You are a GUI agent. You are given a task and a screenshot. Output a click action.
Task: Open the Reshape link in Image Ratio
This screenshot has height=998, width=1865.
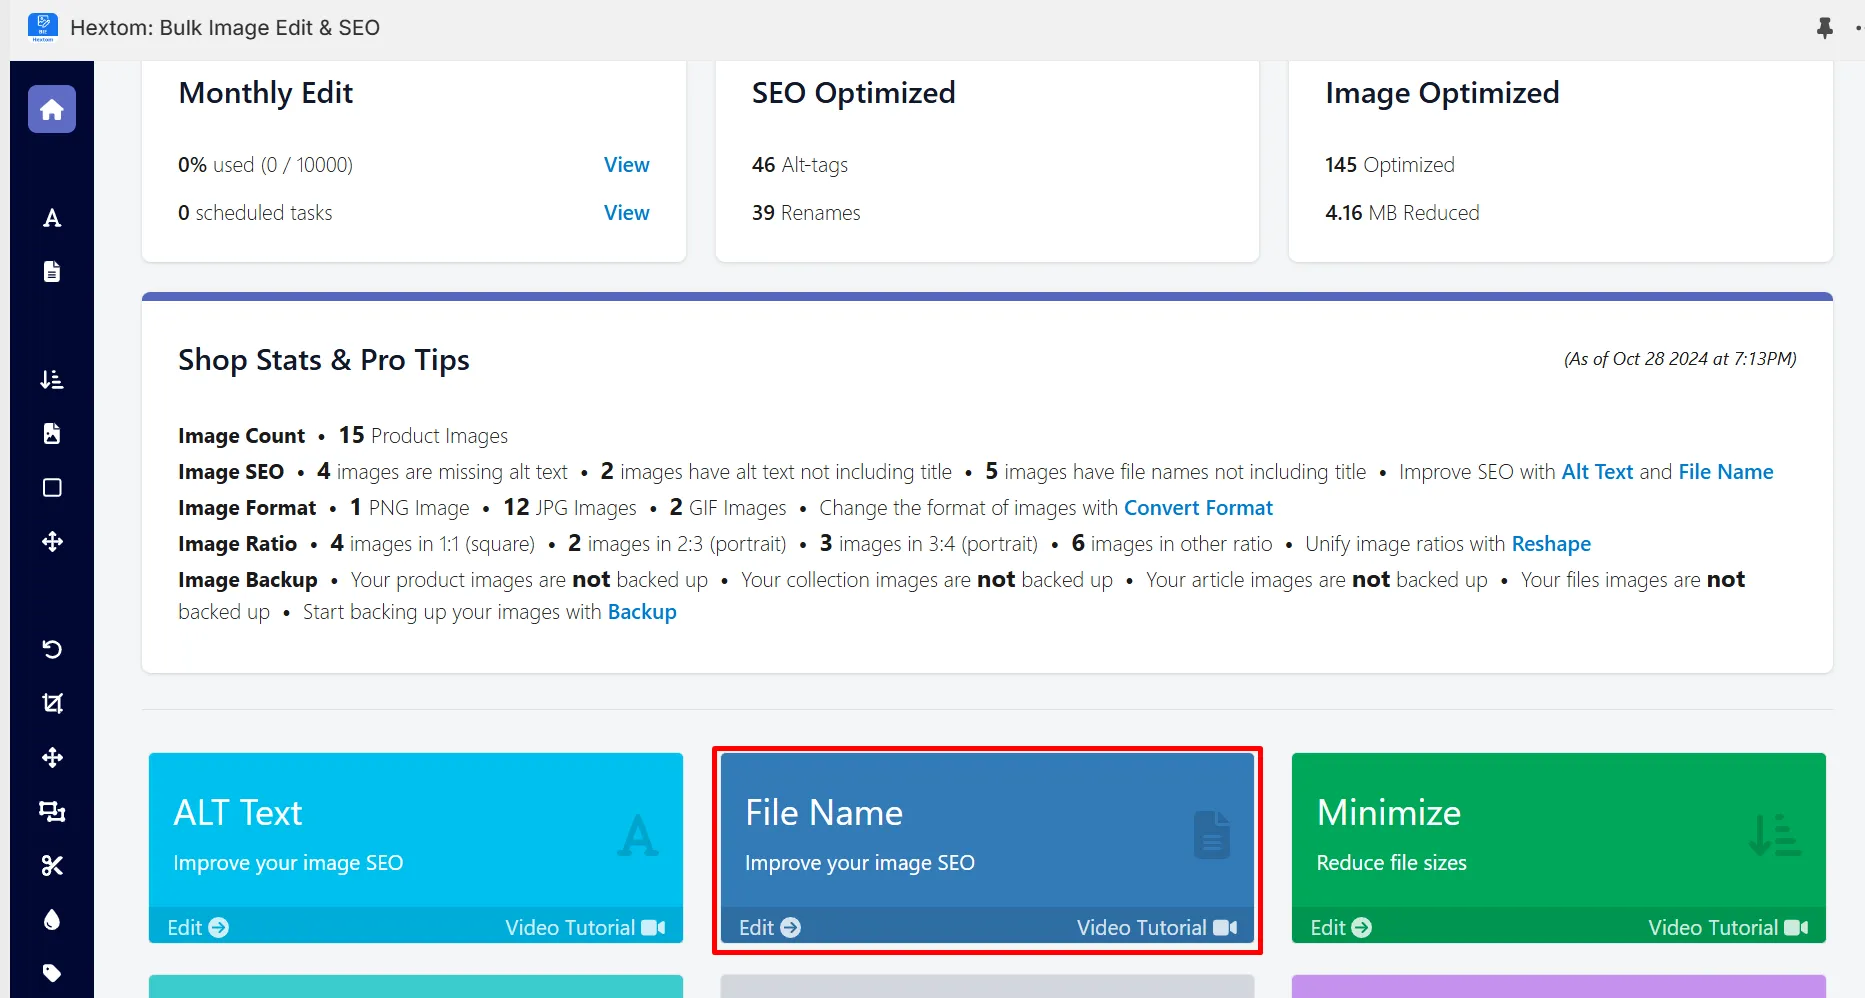coord(1551,544)
